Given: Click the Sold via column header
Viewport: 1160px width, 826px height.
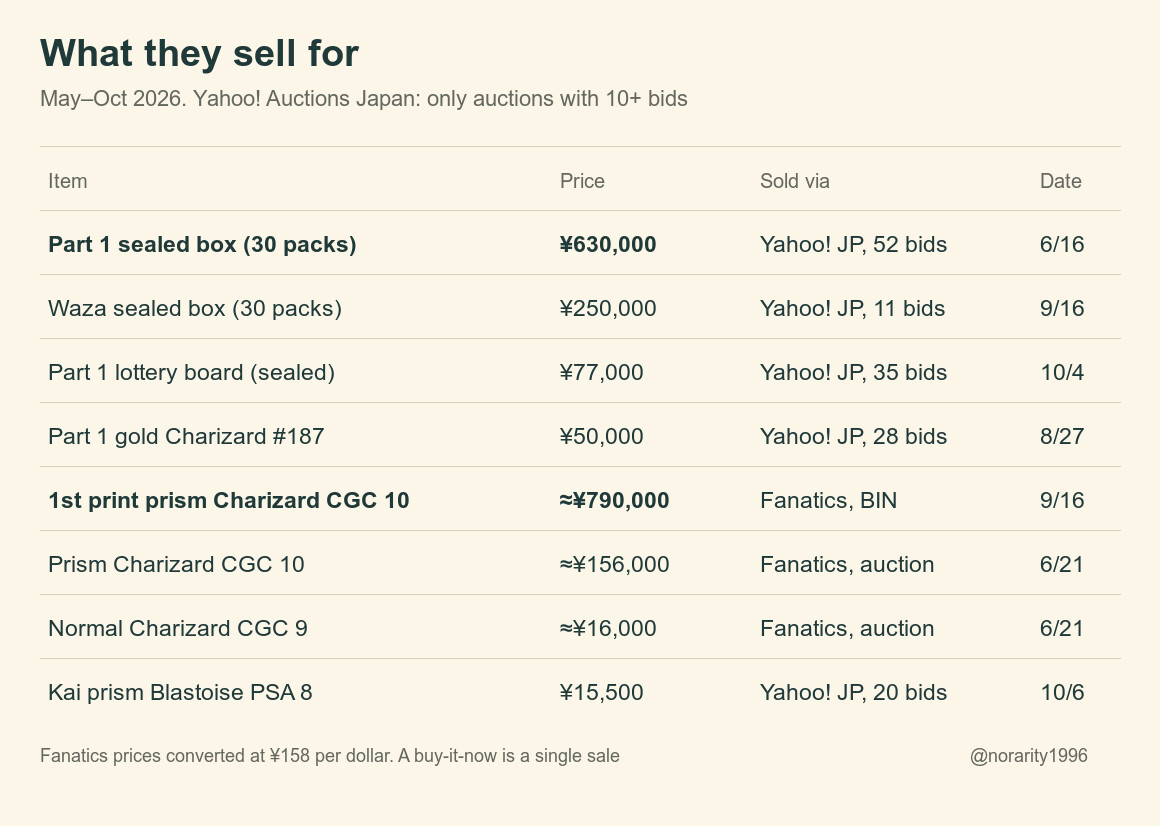Looking at the screenshot, I should 795,181.
